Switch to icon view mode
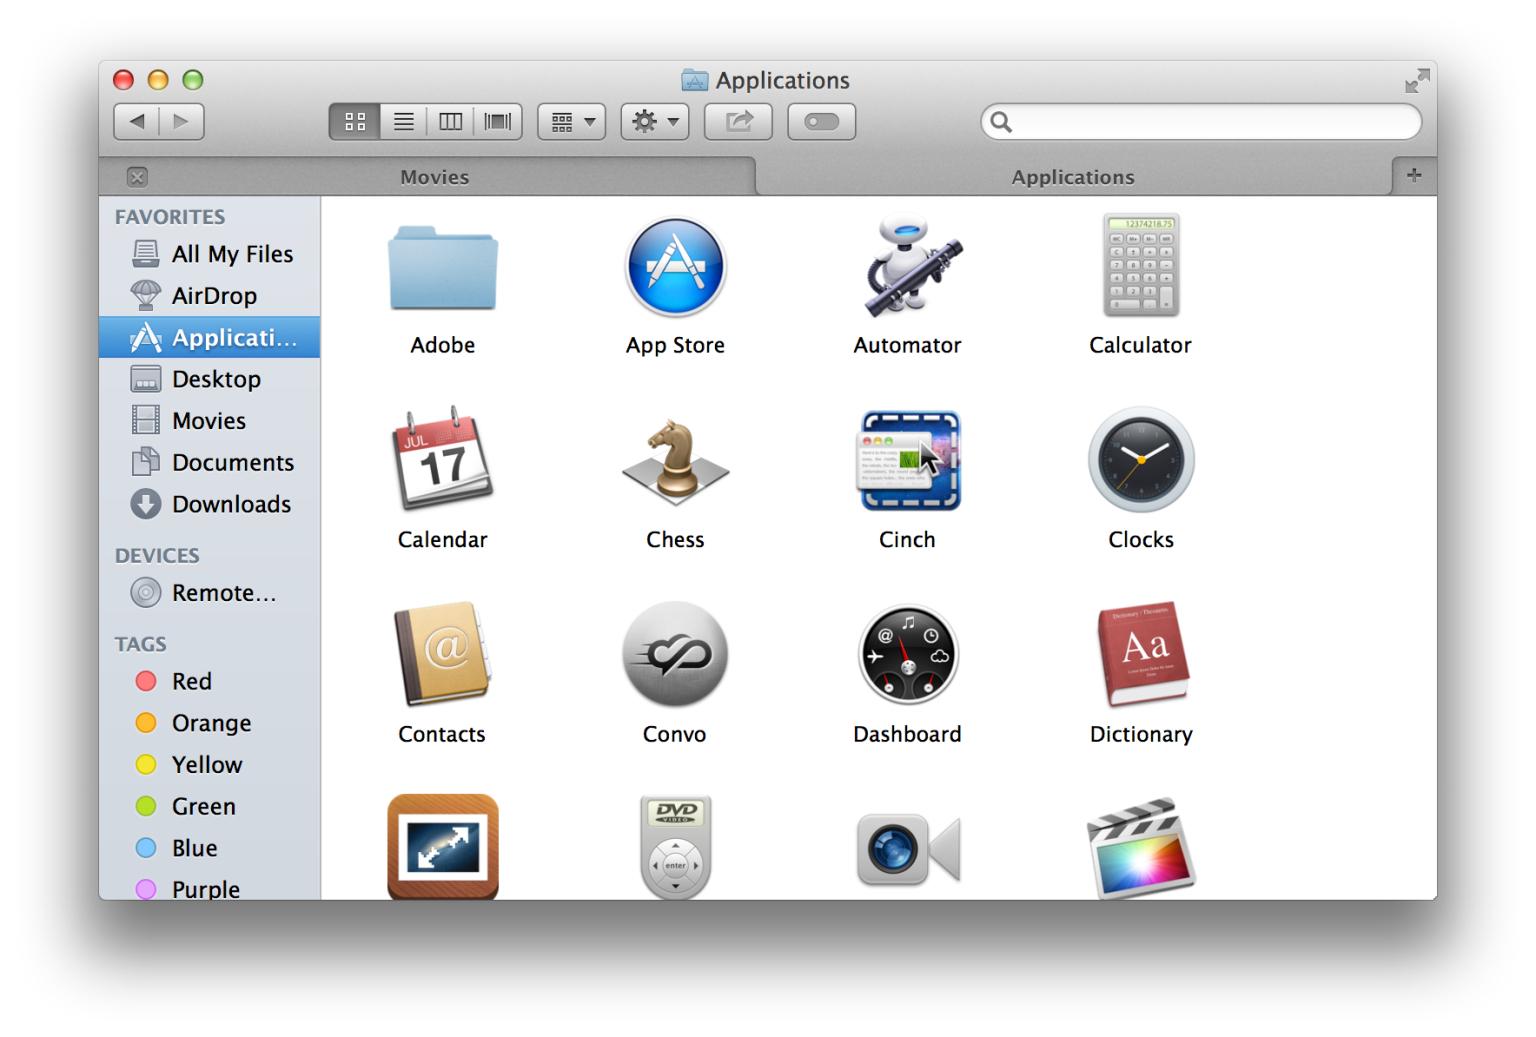 point(354,122)
